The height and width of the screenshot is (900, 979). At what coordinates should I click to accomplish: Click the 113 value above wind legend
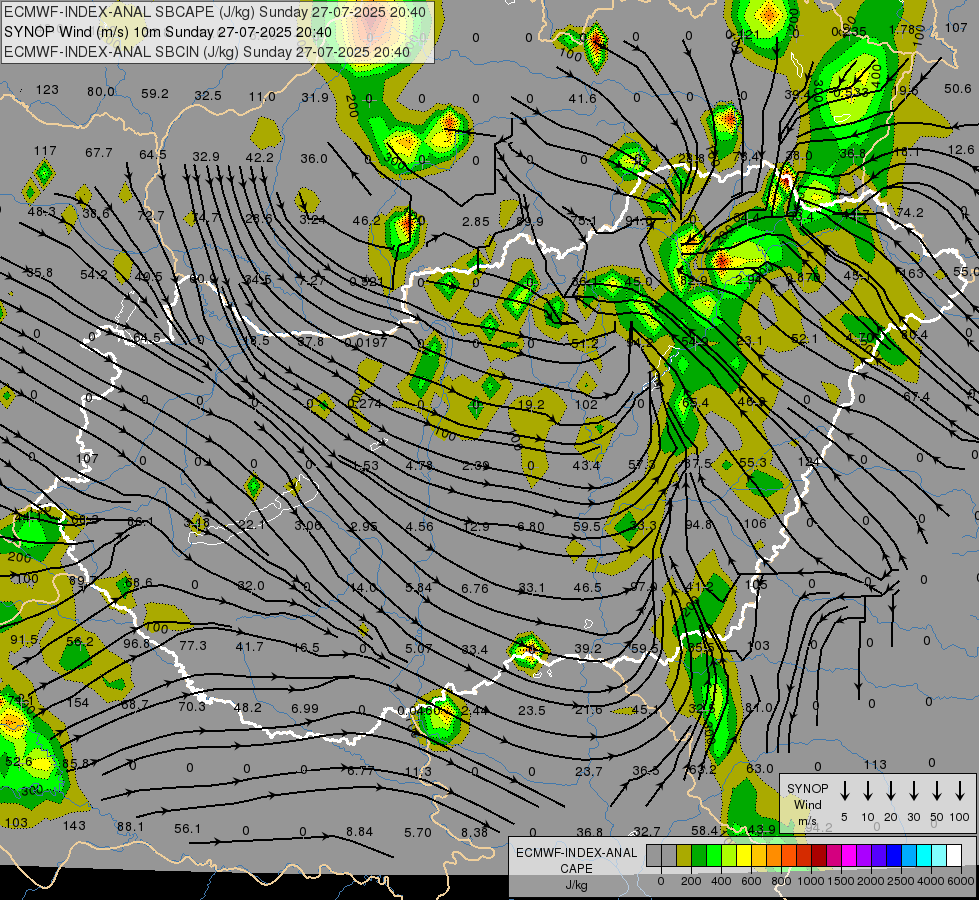(875, 764)
